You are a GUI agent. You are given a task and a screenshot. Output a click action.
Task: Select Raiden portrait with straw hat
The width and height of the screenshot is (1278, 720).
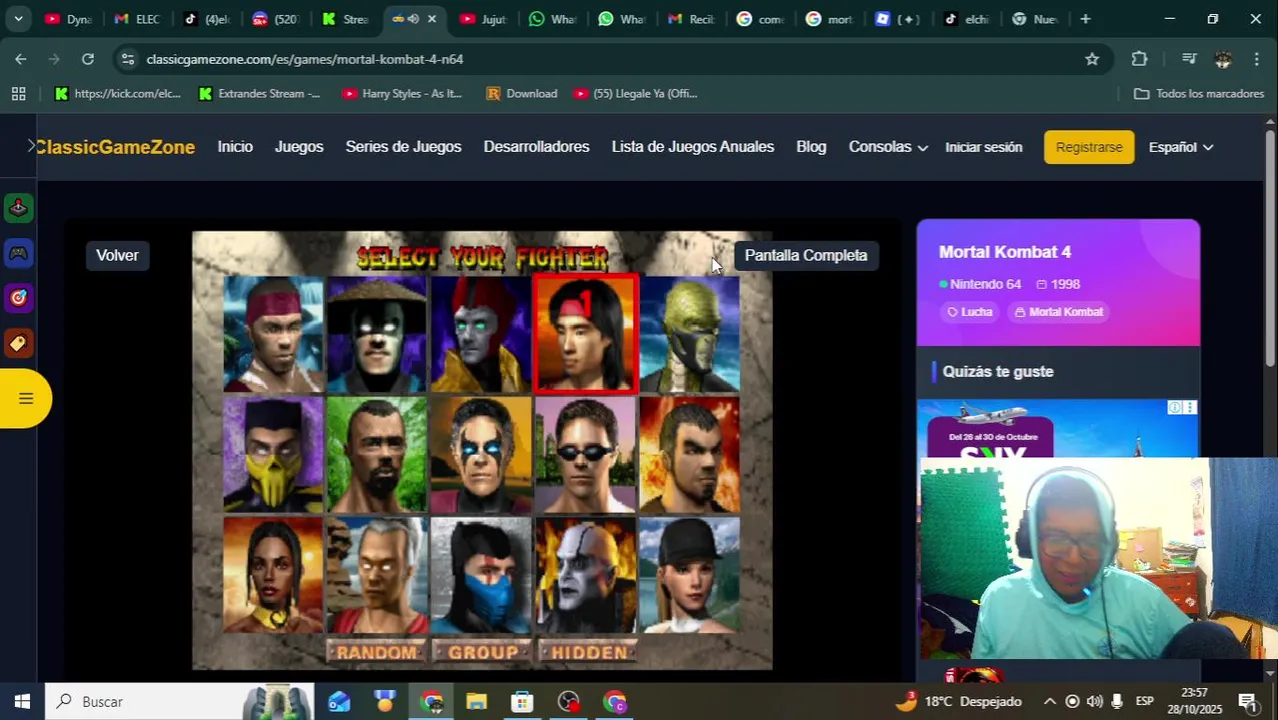point(377,334)
